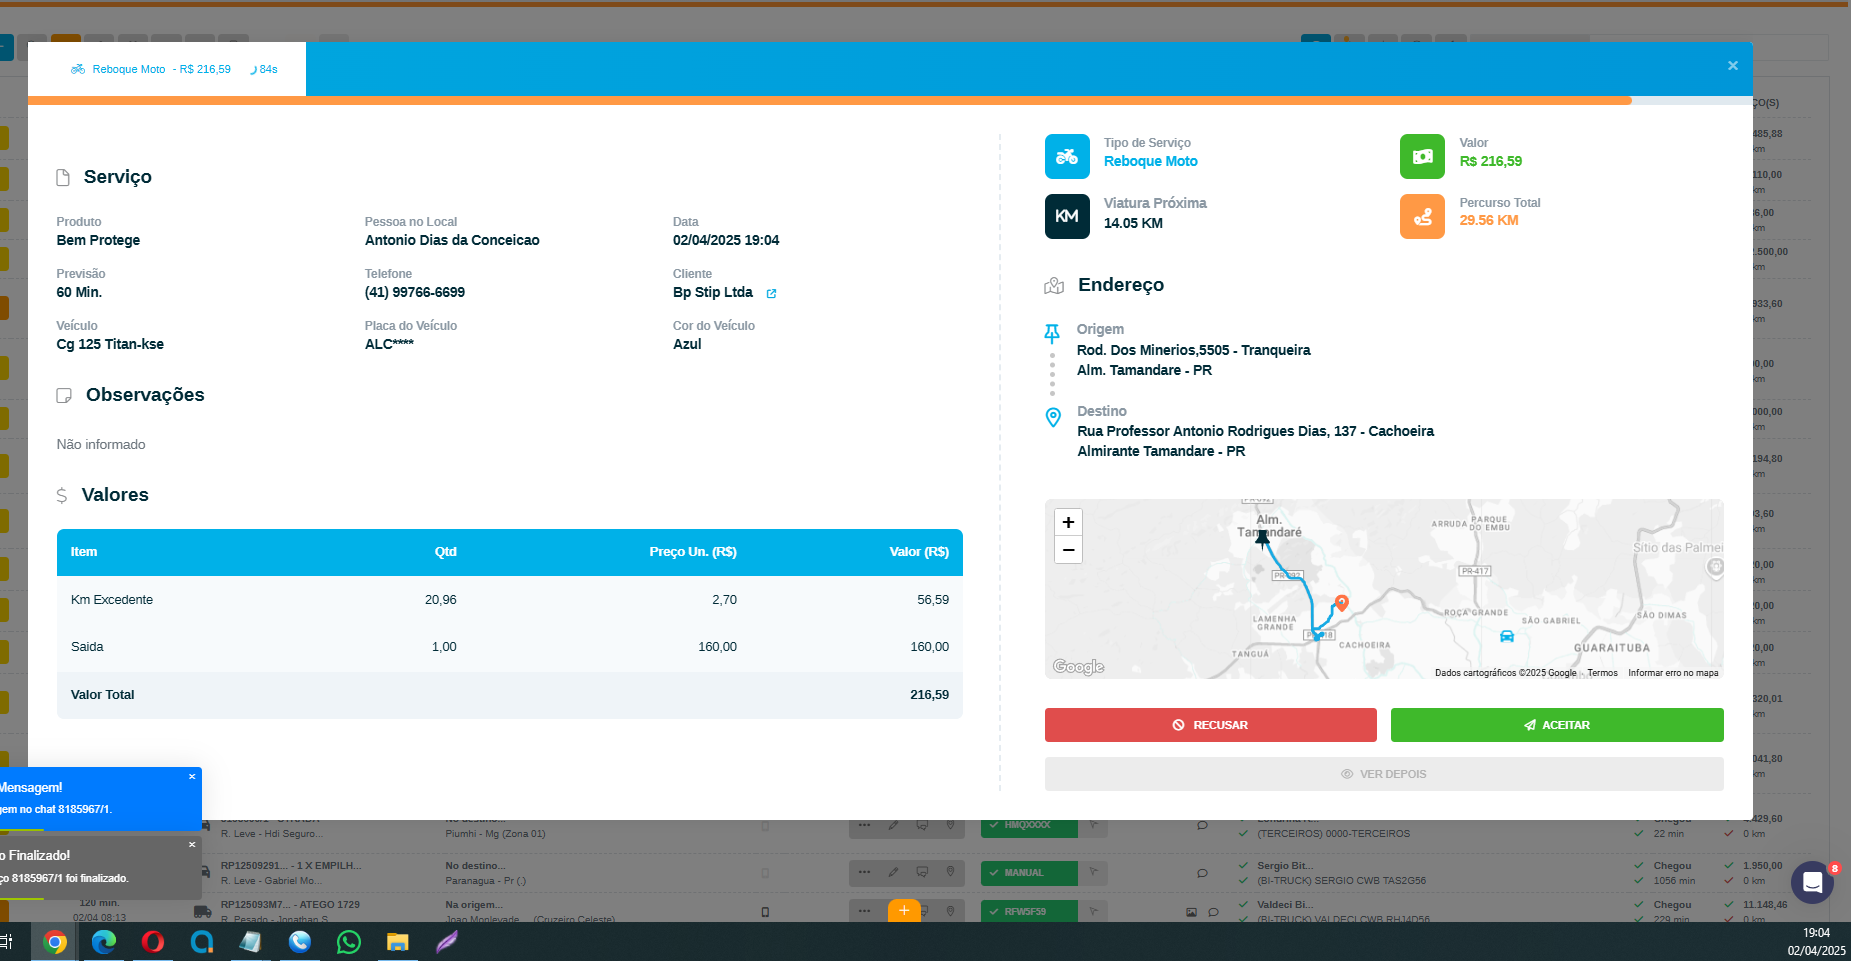Zoom out on the route map
The width and height of the screenshot is (1851, 961).
(x=1068, y=550)
